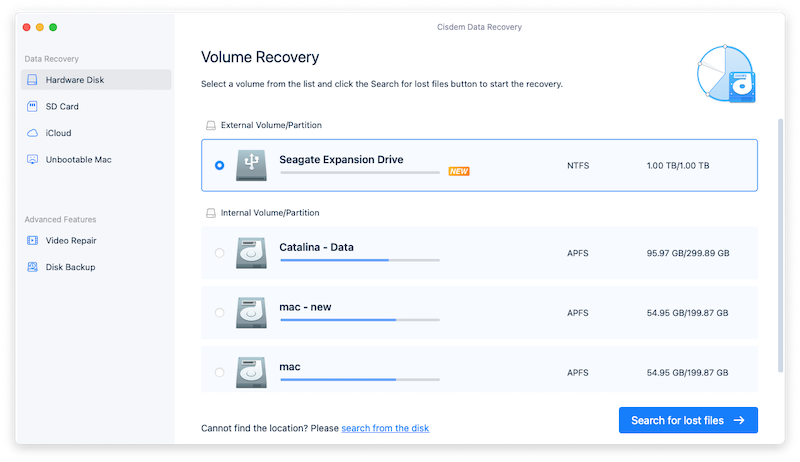This screenshot has height=462, width=800.
Task: Click the mac - new usage bar
Action: tap(360, 320)
